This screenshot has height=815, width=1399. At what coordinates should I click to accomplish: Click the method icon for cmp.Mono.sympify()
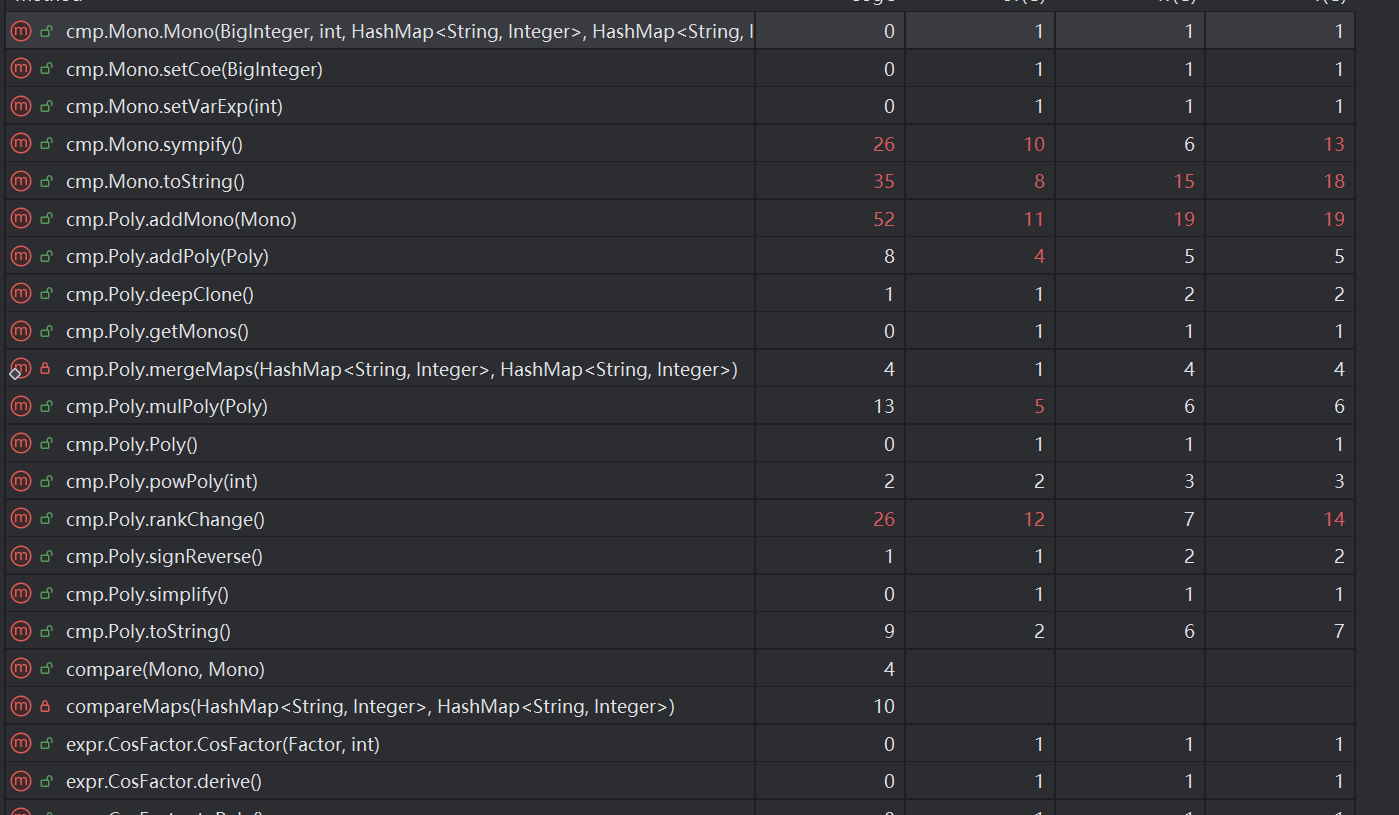pos(20,144)
